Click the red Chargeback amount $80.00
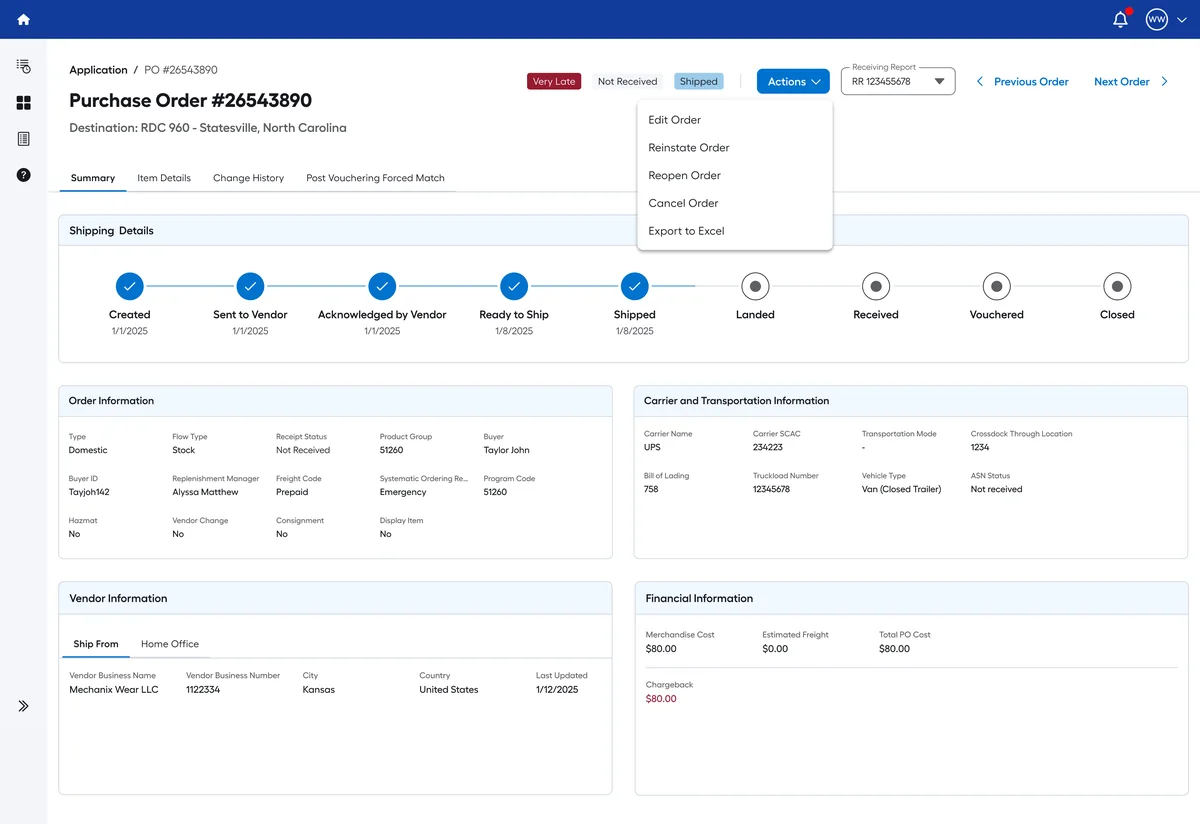Image resolution: width=1200 pixels, height=824 pixels. tap(661, 699)
